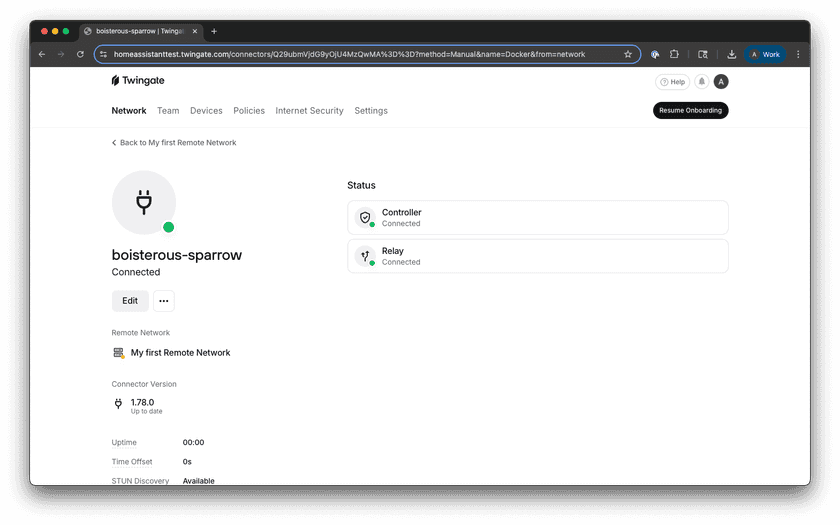The height and width of the screenshot is (525, 840).
Task: Open Chrome's three-dot menu
Action: [798, 54]
